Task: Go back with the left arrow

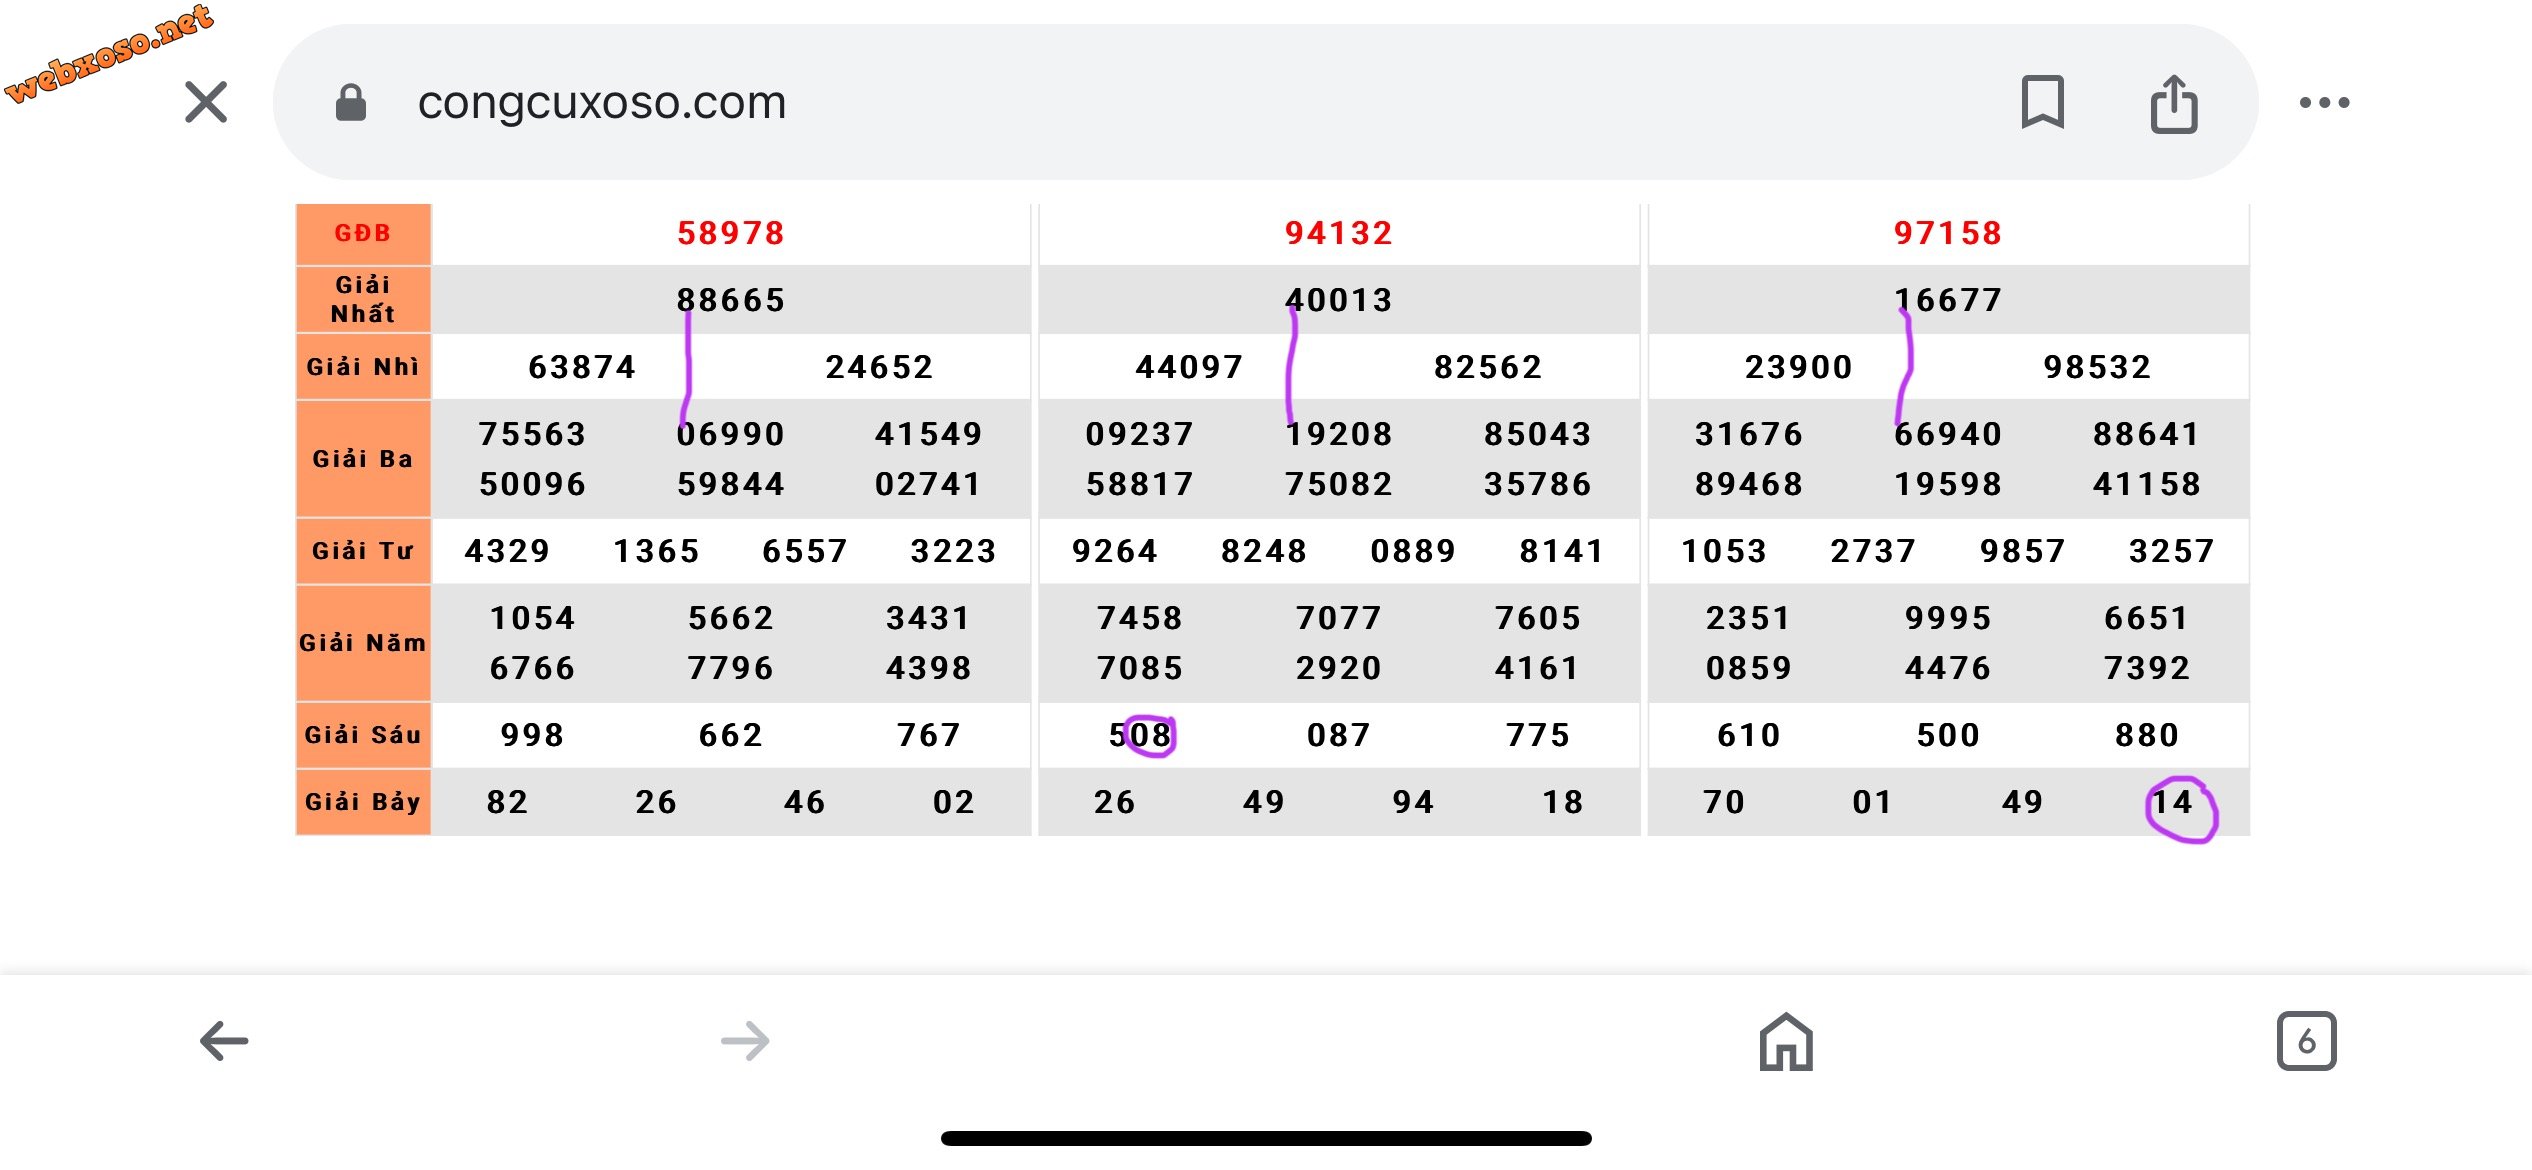Action: click(224, 1041)
